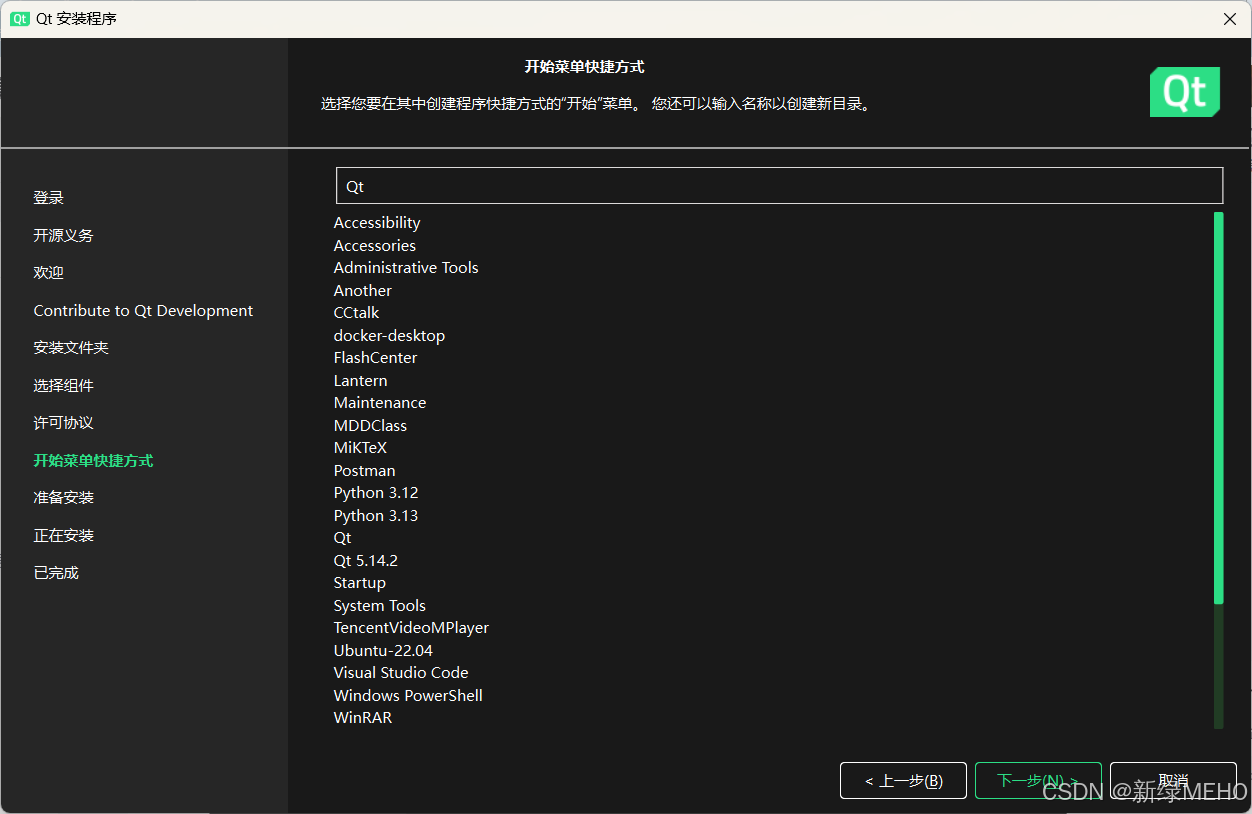Pick the Python 3.12 entry

click(x=376, y=493)
